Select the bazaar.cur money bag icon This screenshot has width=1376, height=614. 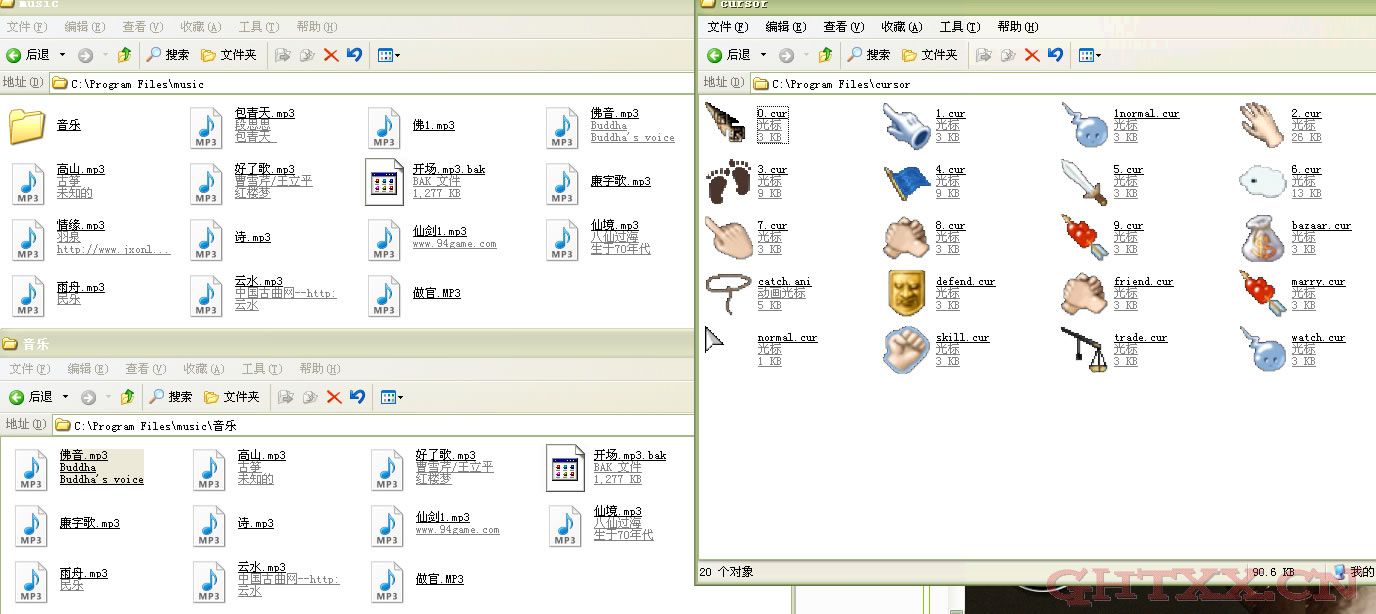point(1262,237)
